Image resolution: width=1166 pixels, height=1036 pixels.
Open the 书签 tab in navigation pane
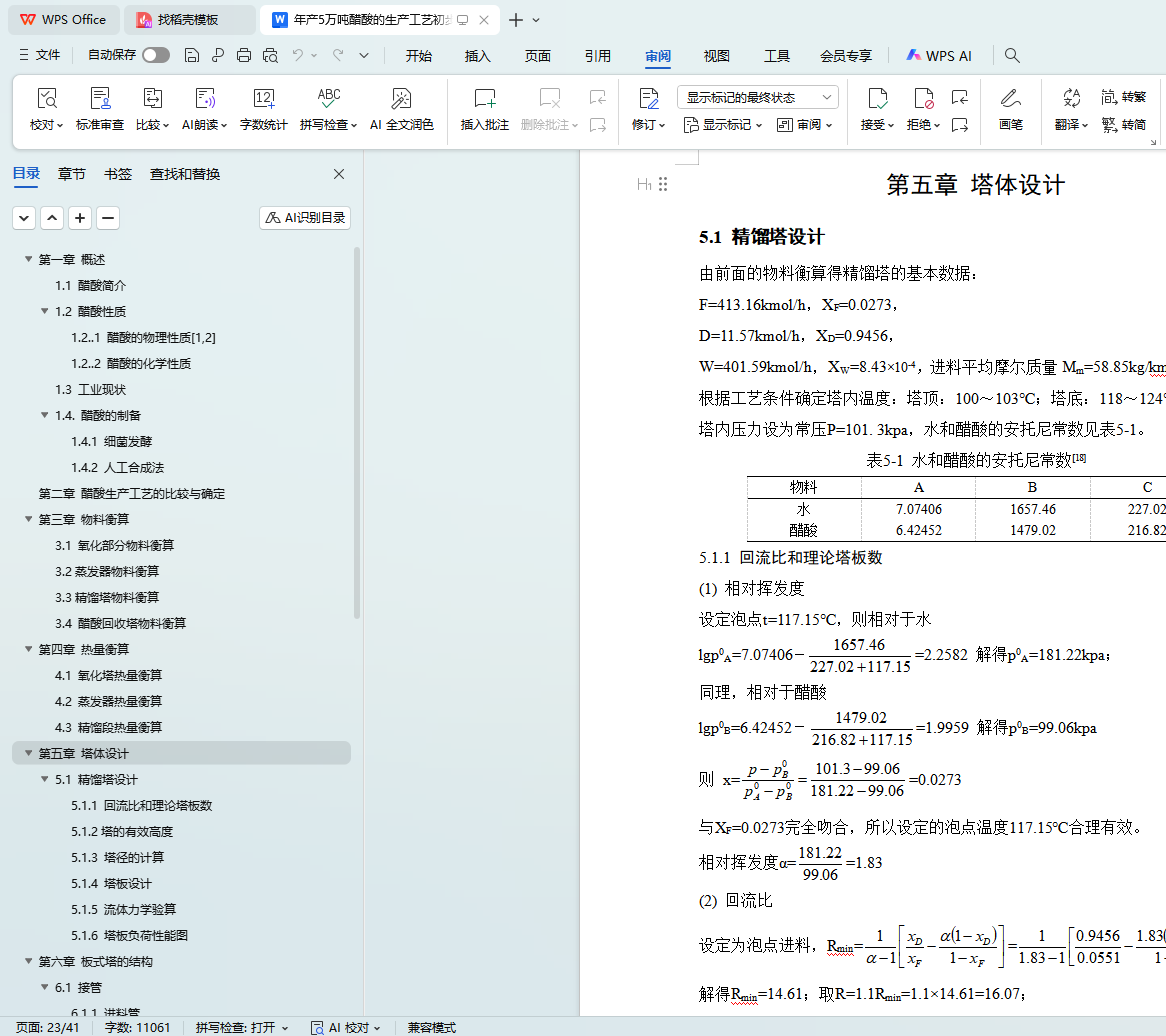(118, 174)
